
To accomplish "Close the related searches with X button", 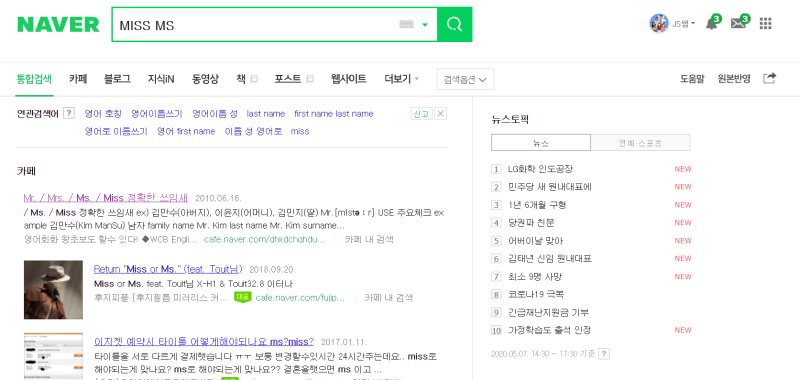I will (441, 114).
